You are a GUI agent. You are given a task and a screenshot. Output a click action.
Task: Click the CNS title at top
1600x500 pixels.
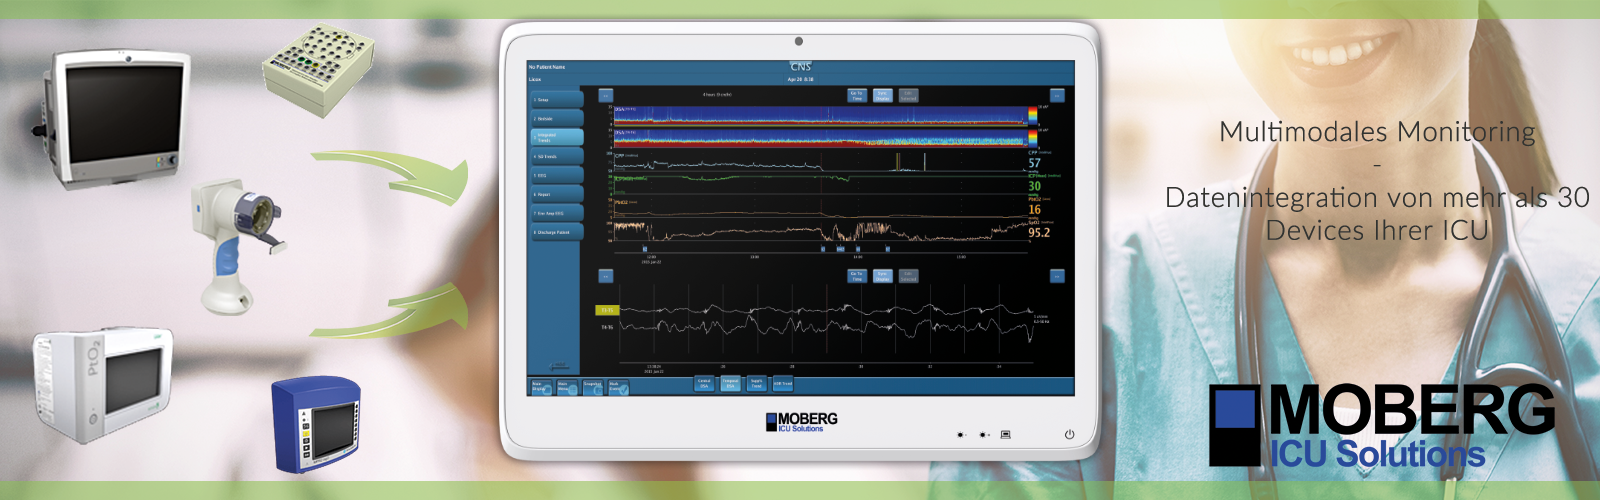tap(800, 67)
